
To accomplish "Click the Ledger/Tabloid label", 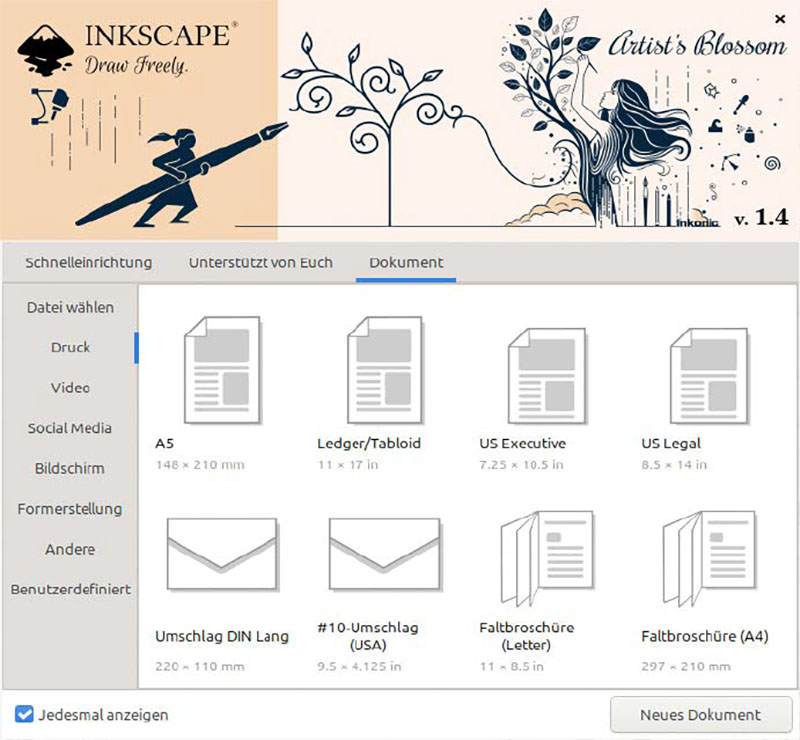I will pyautogui.click(x=369, y=443).
